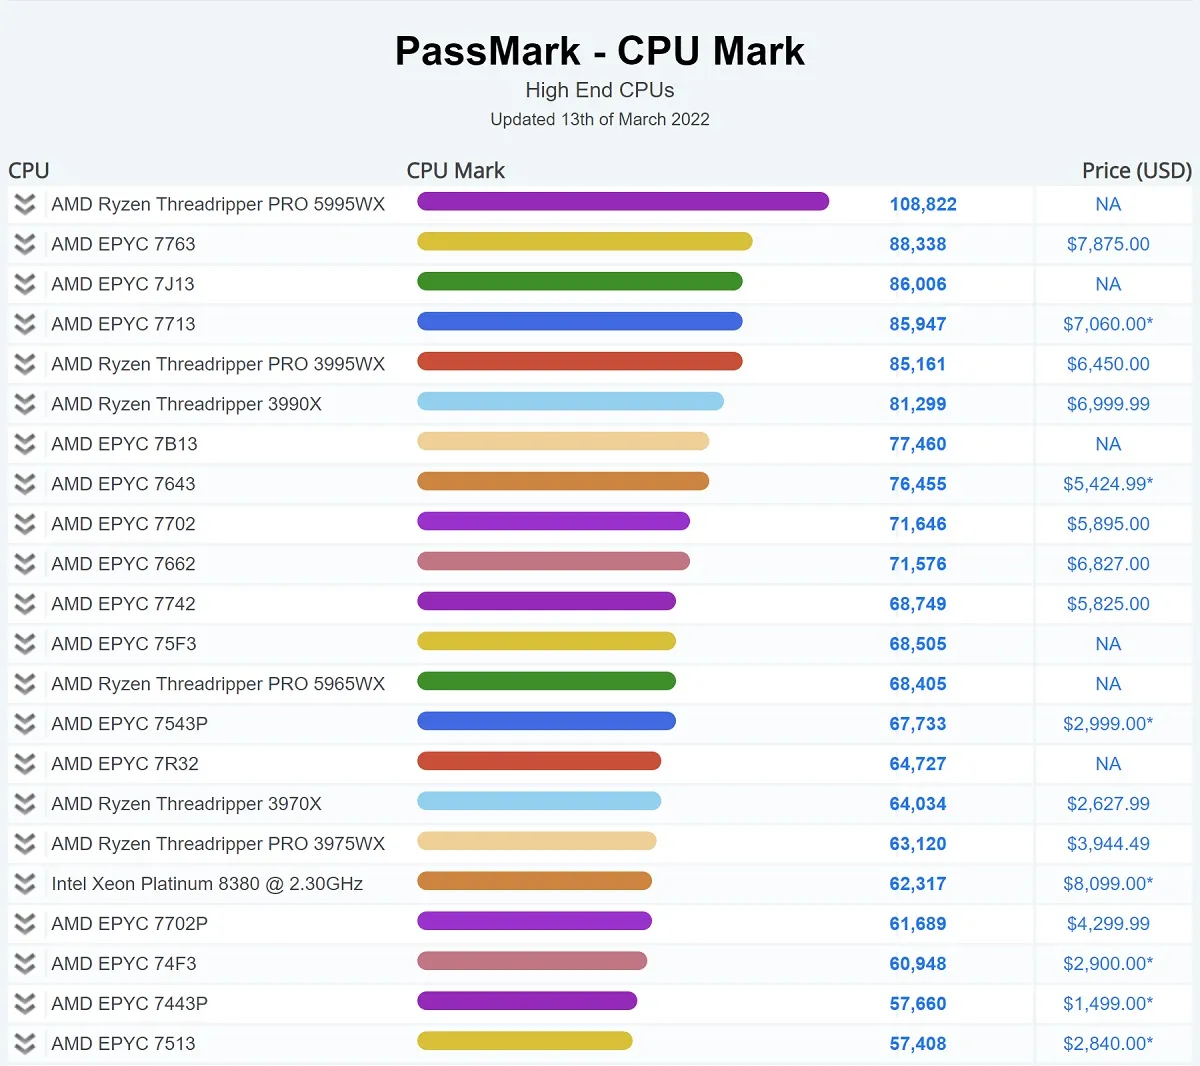
Task: Click the chevron icon for AMD EPYC 7R32
Action: pos(25,764)
